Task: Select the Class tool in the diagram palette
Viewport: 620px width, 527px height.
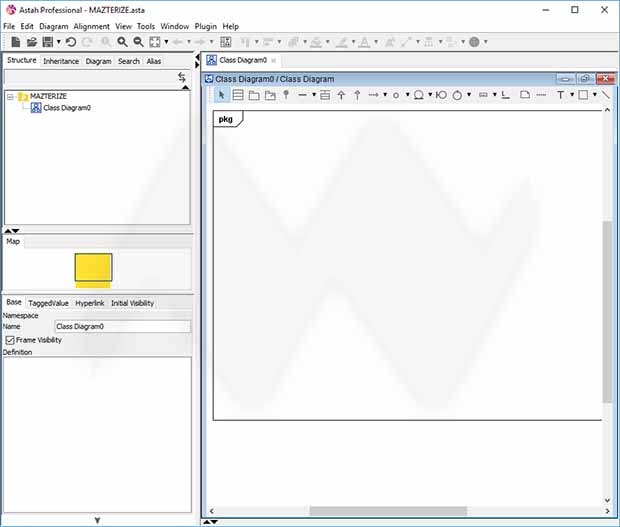Action: click(238, 95)
